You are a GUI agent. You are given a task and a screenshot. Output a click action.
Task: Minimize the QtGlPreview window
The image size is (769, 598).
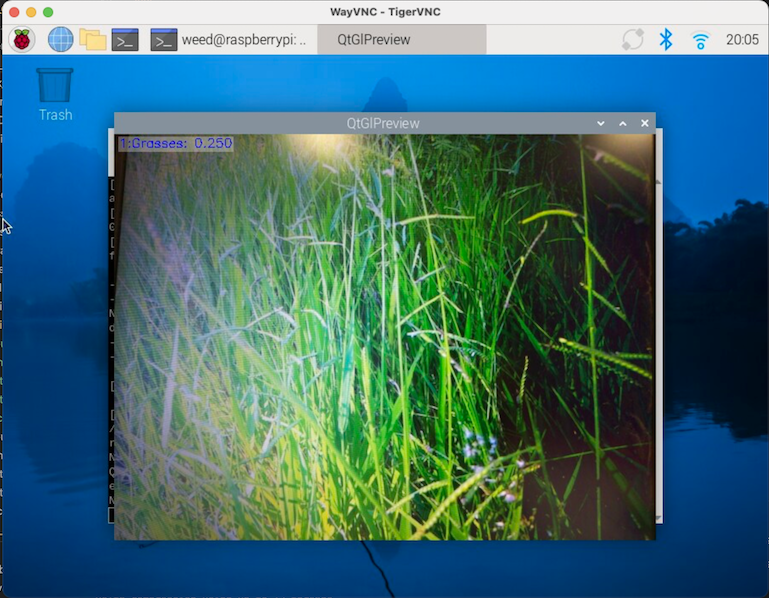pos(601,123)
